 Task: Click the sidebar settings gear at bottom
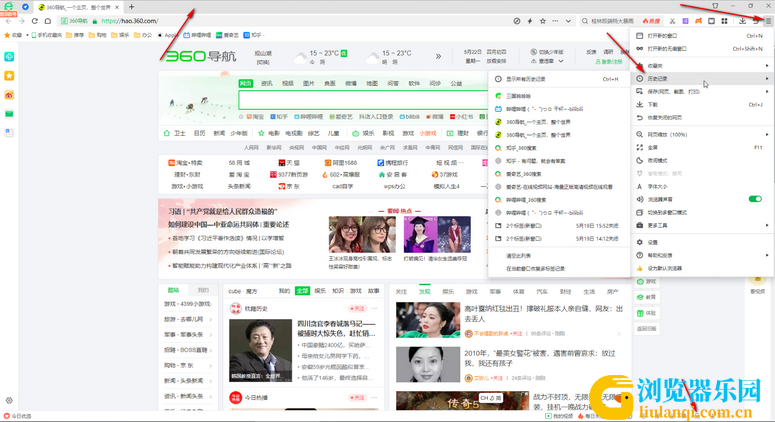(x=9, y=401)
